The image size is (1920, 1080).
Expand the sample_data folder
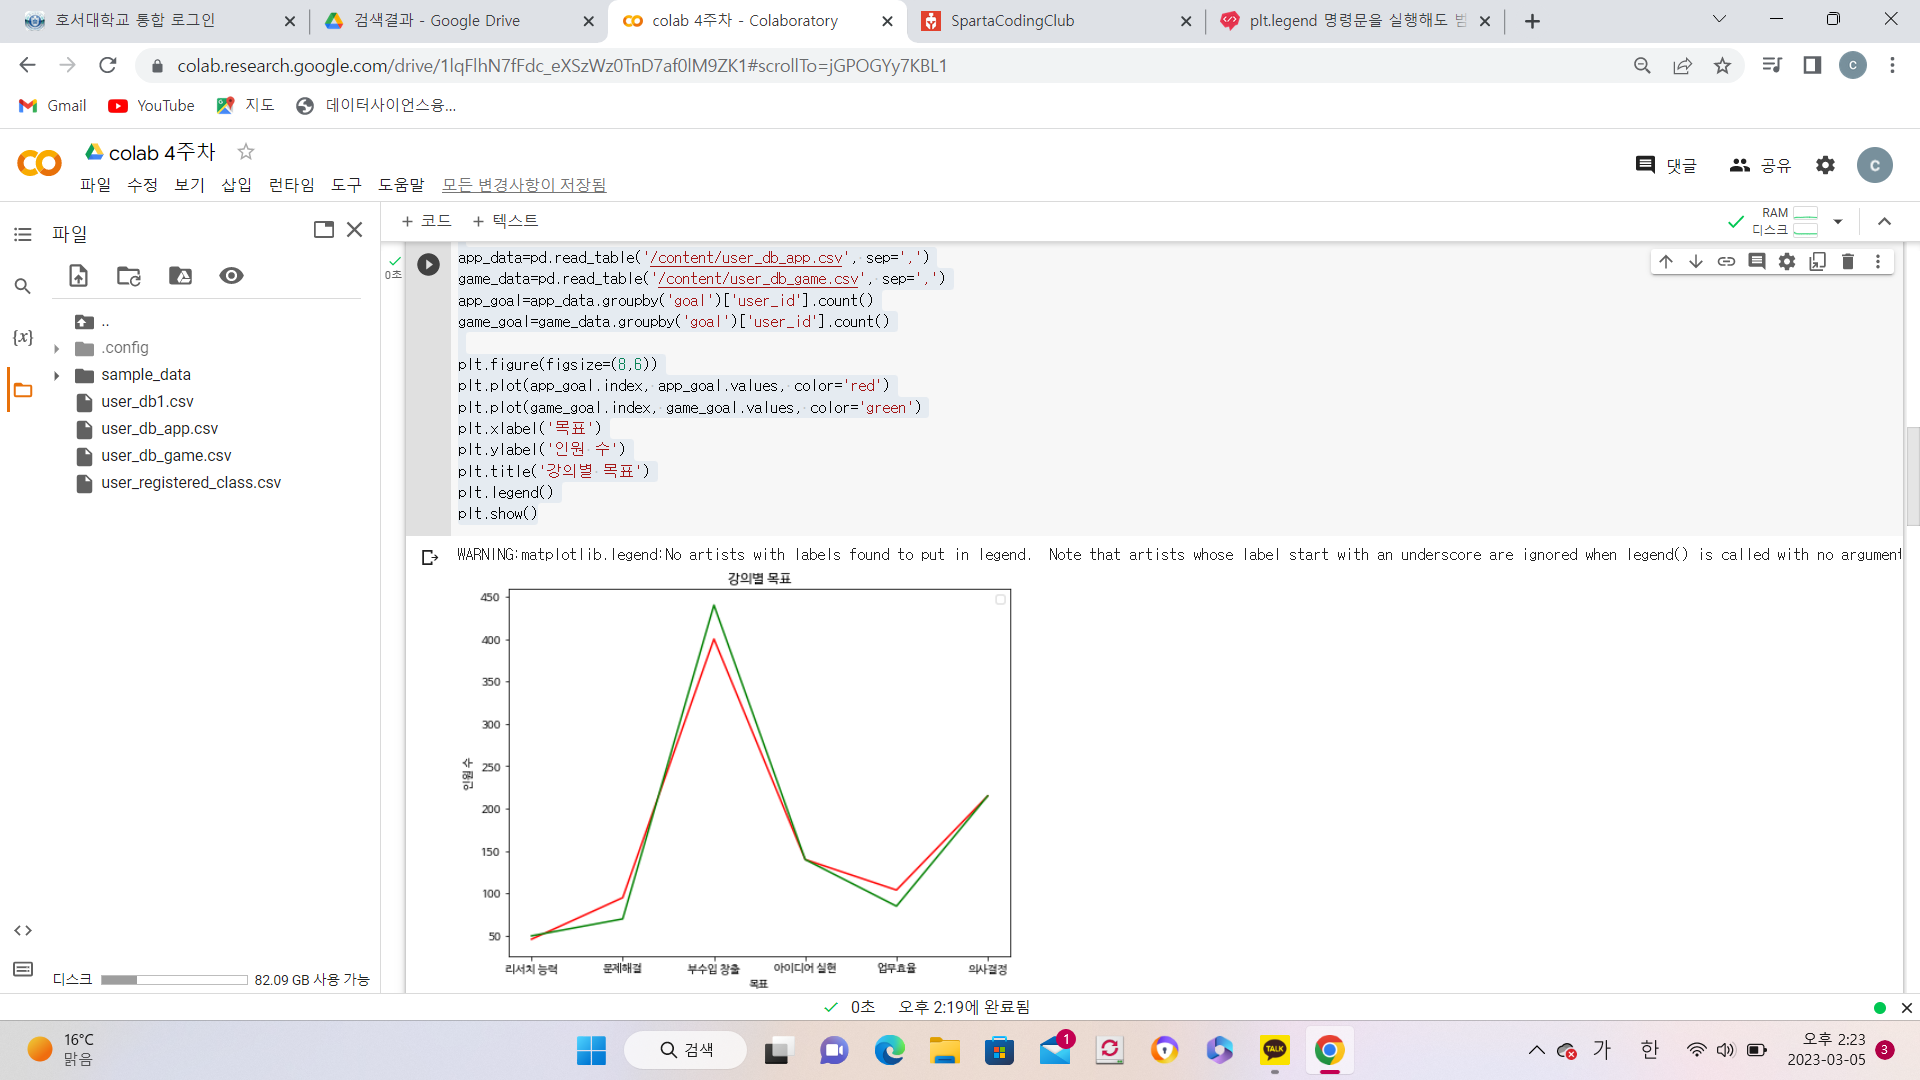pyautogui.click(x=57, y=376)
